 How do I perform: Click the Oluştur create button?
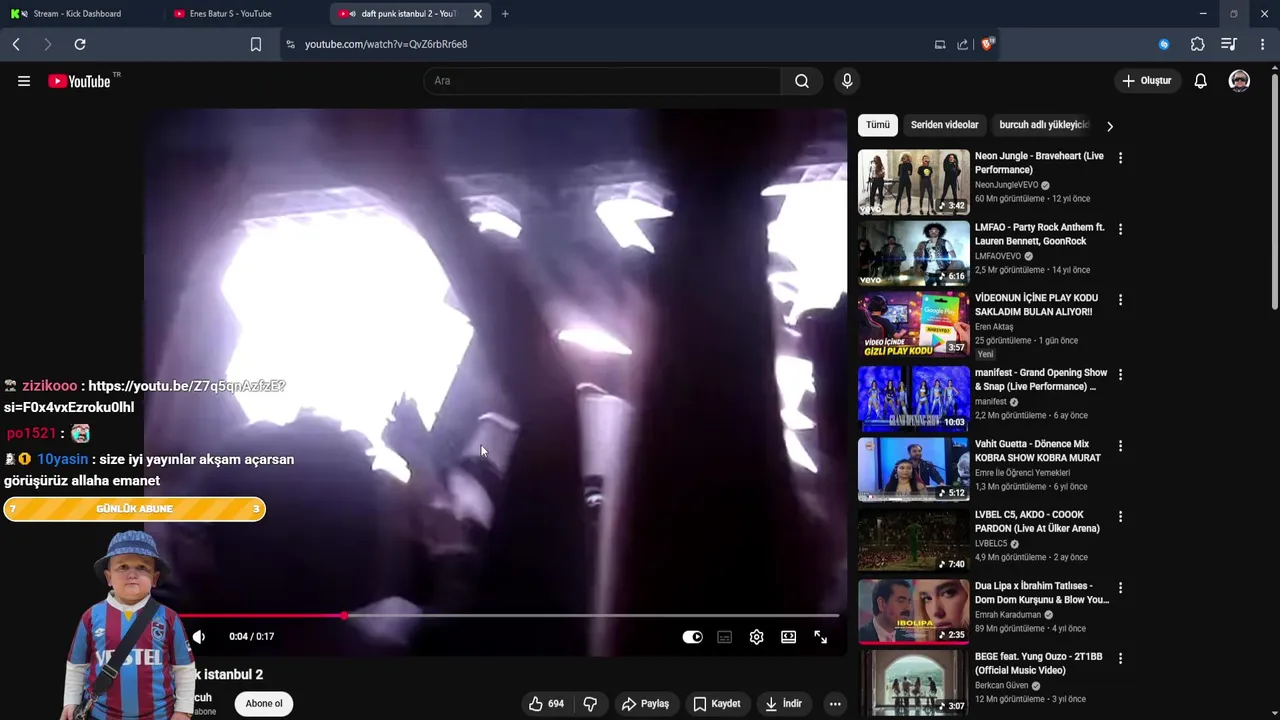click(x=1147, y=81)
